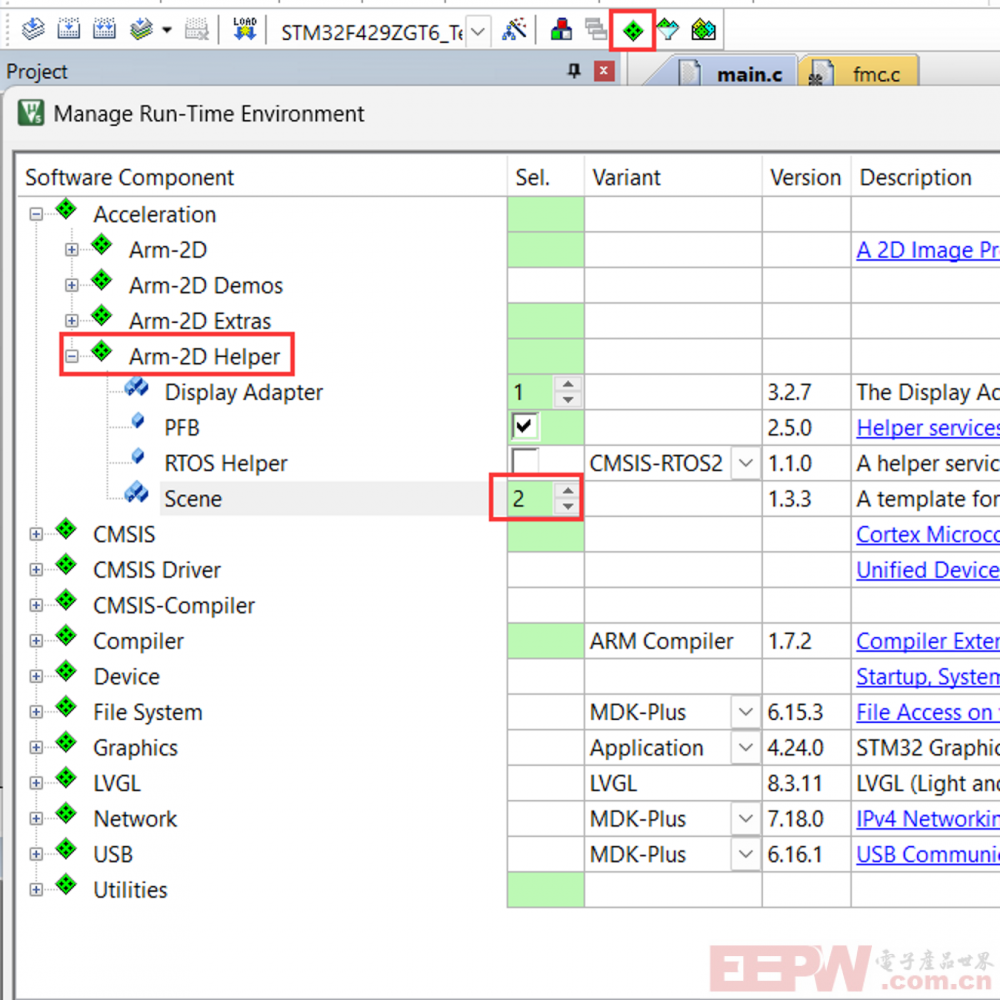Screen dimensions: 1000x1000
Task: Open the 'USB Communi' description link
Action: (928, 855)
